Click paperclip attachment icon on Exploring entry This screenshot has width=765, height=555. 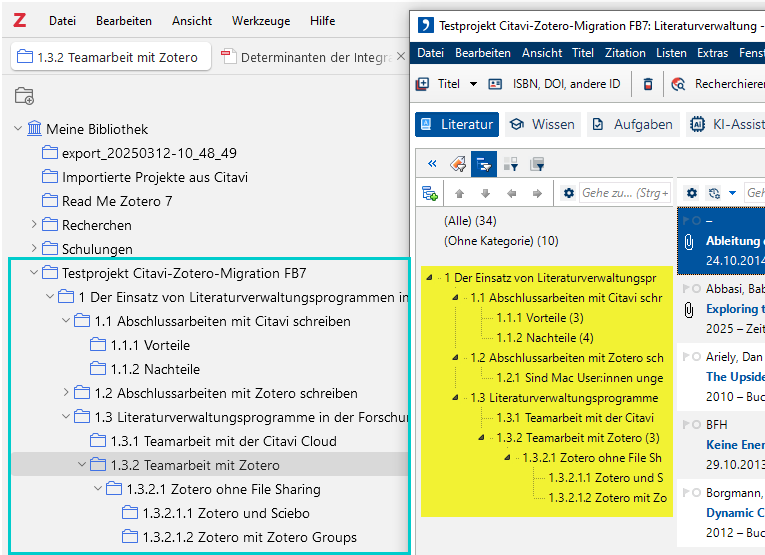[x=688, y=309]
